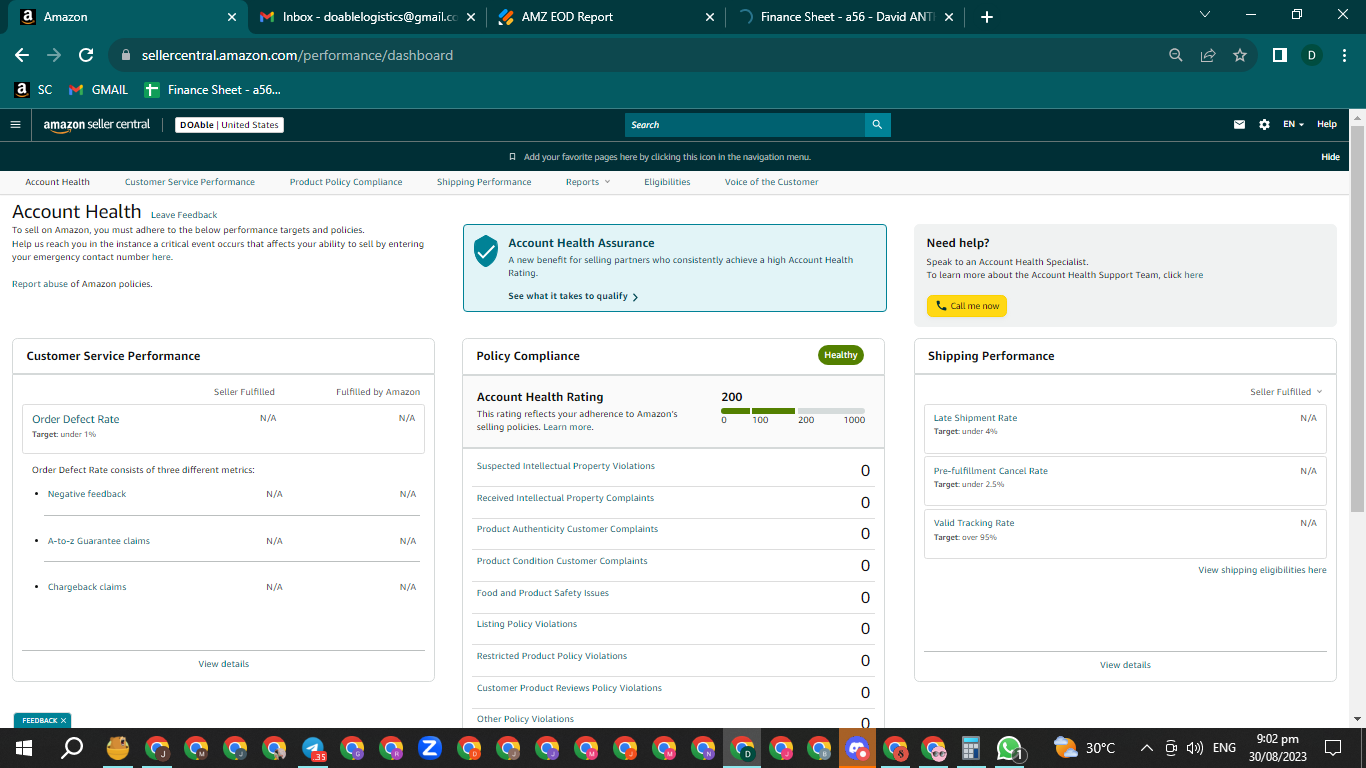
Task: Open Telegram from the taskbar
Action: [x=313, y=748]
